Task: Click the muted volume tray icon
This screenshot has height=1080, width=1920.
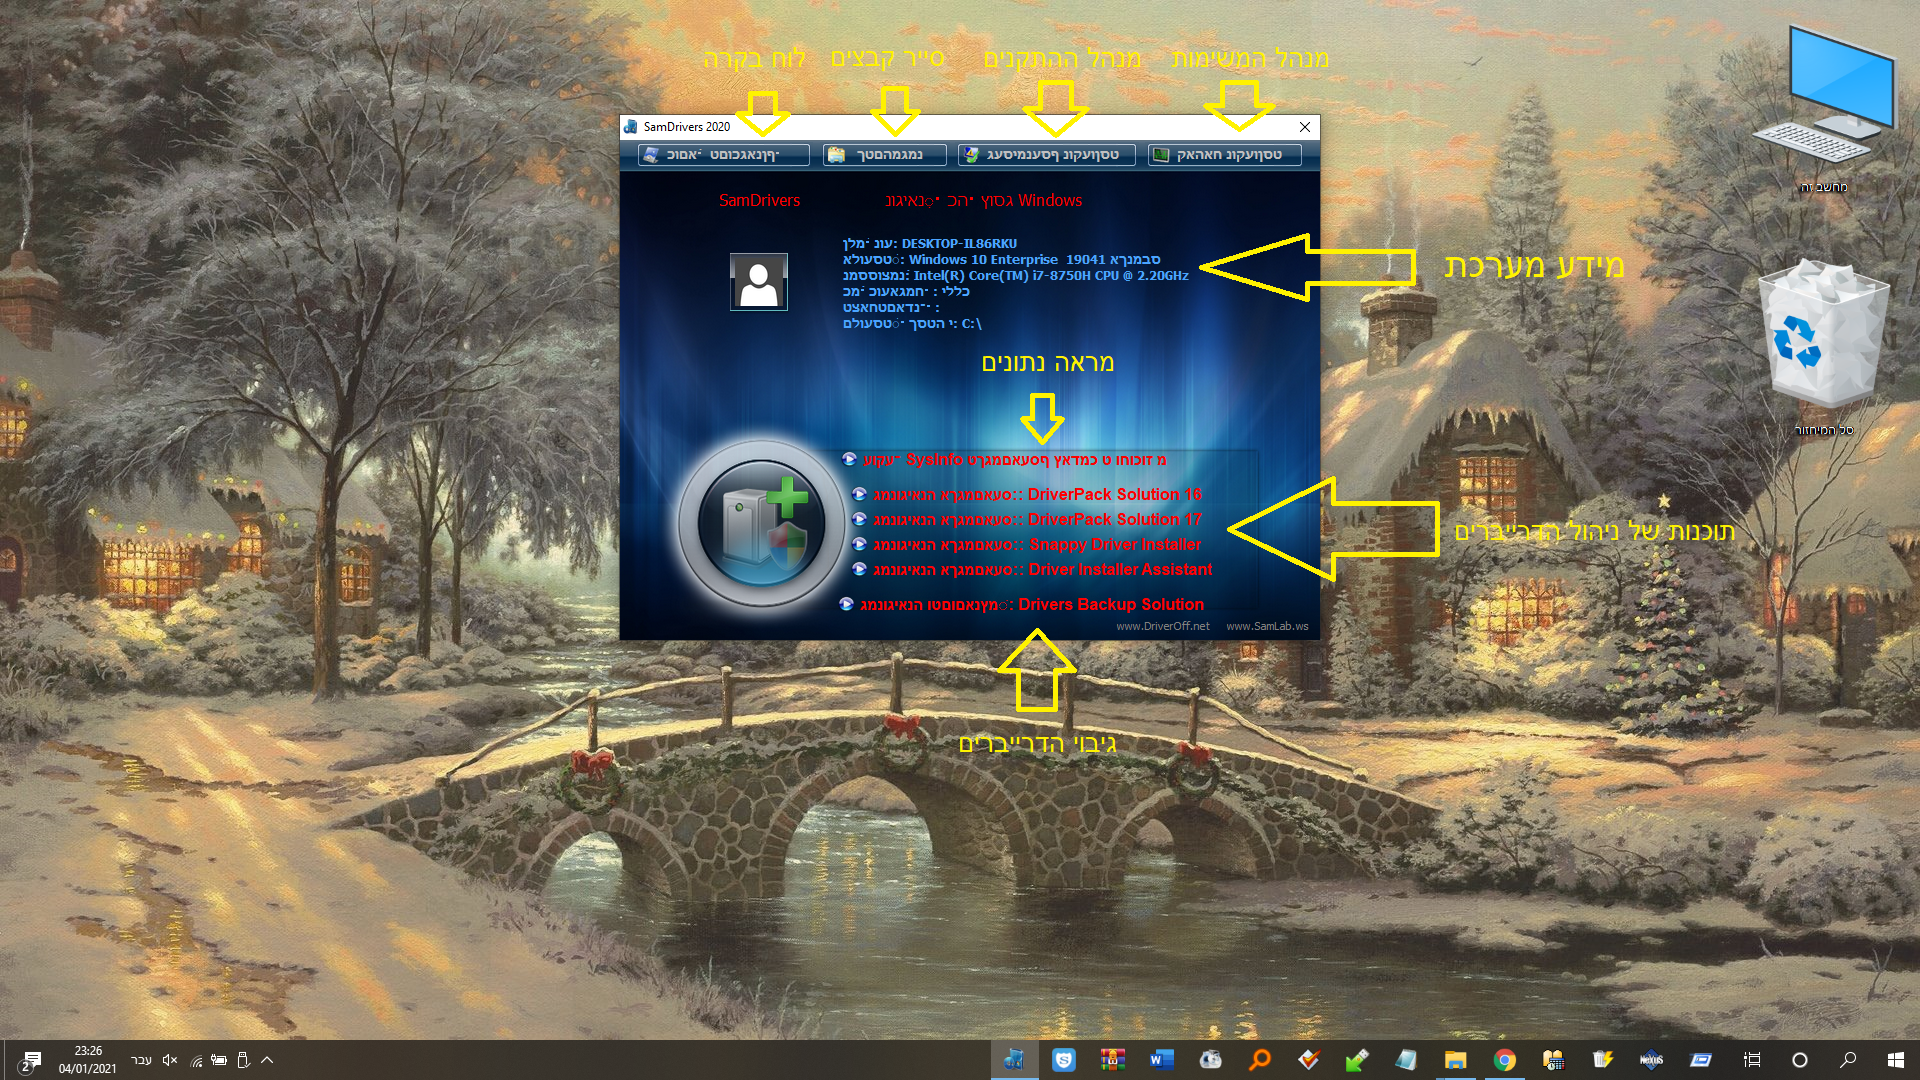Action: click(170, 1060)
